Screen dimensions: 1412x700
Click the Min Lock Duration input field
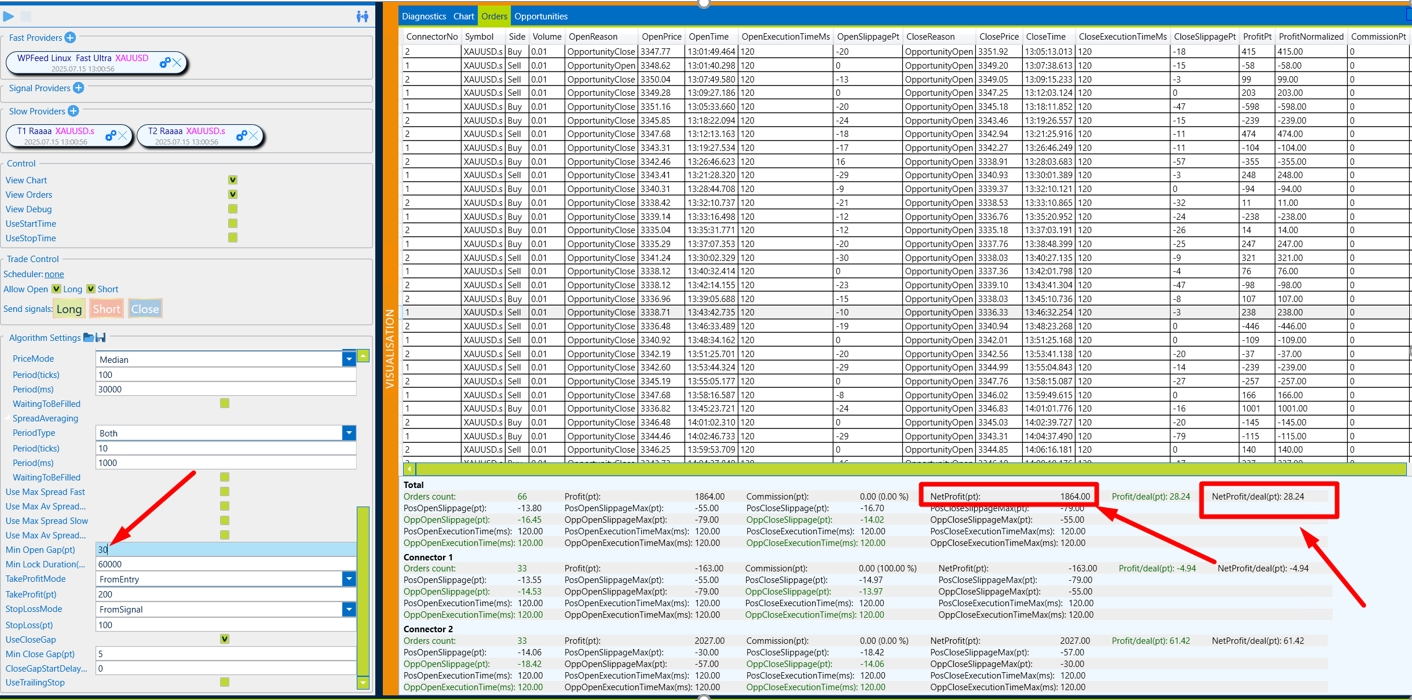tap(226, 564)
